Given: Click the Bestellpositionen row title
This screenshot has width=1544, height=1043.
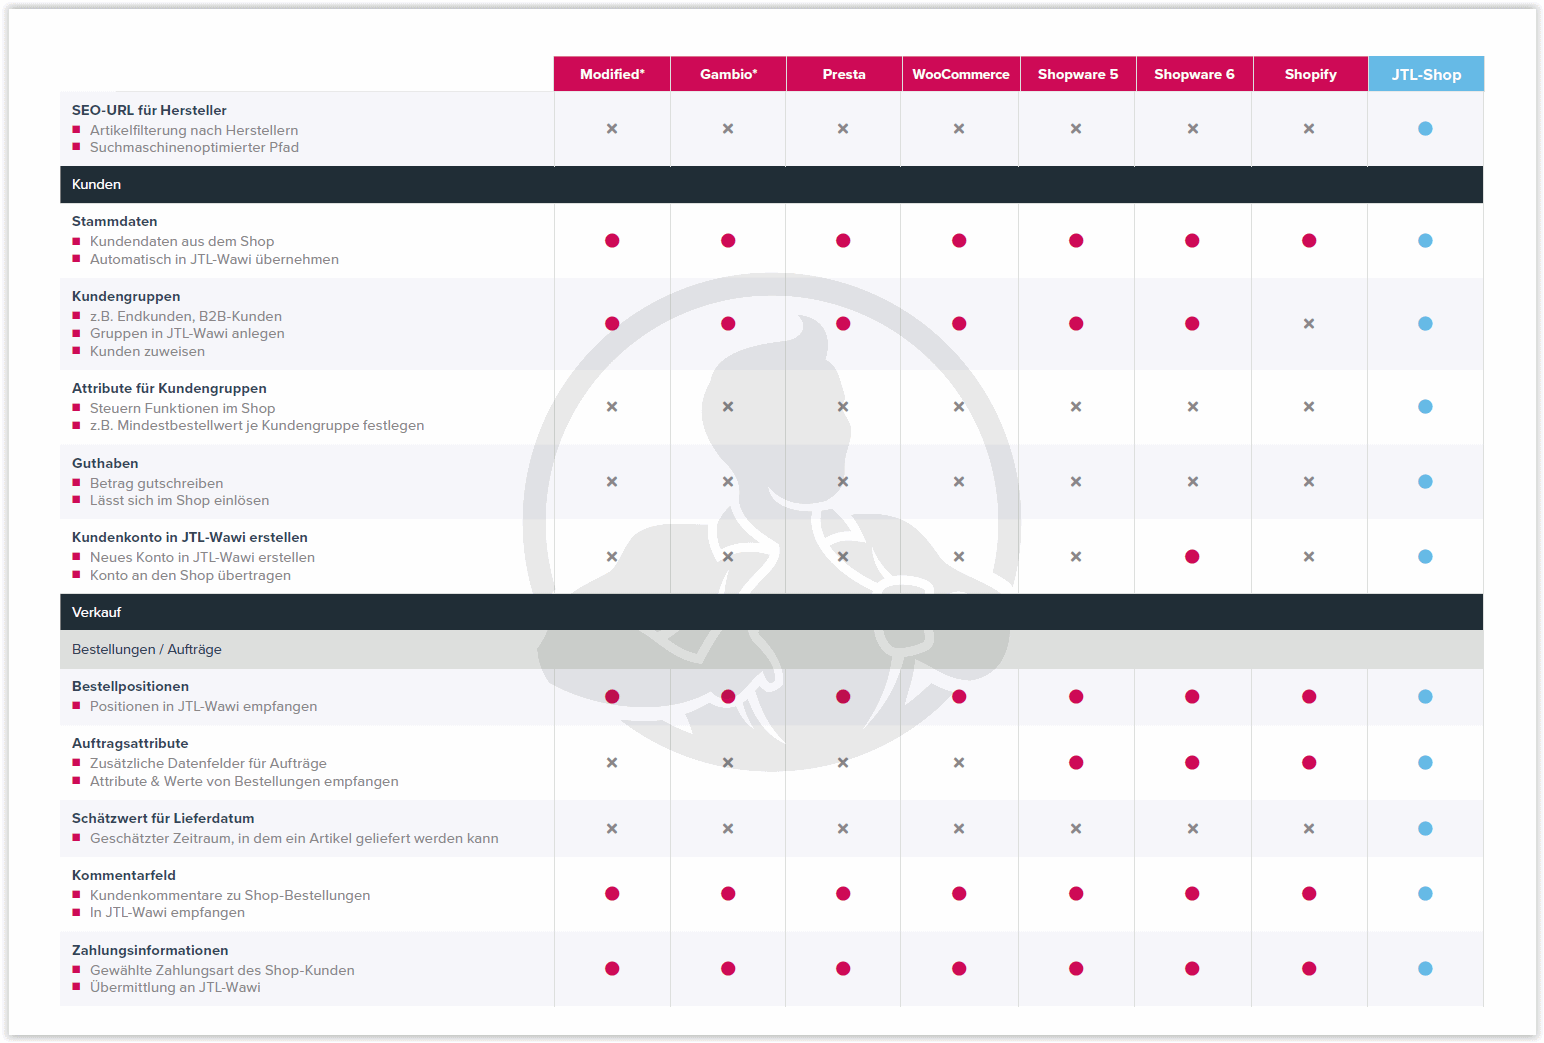Looking at the screenshot, I should pyautogui.click(x=130, y=687).
